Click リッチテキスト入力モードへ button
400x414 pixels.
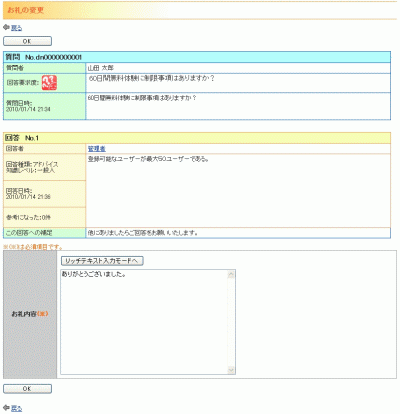click(x=102, y=261)
